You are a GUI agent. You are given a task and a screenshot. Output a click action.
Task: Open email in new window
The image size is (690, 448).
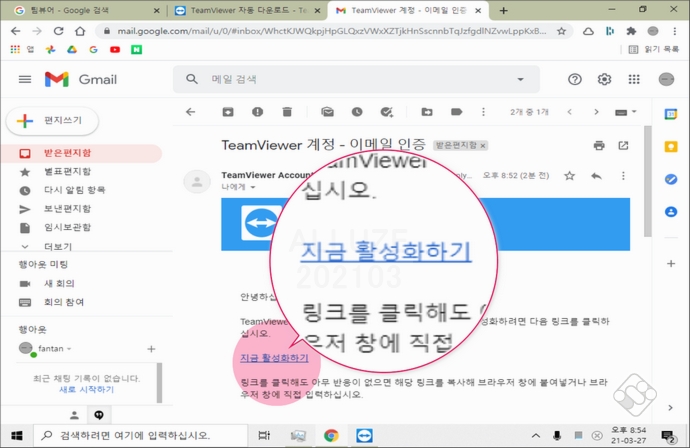(623, 145)
